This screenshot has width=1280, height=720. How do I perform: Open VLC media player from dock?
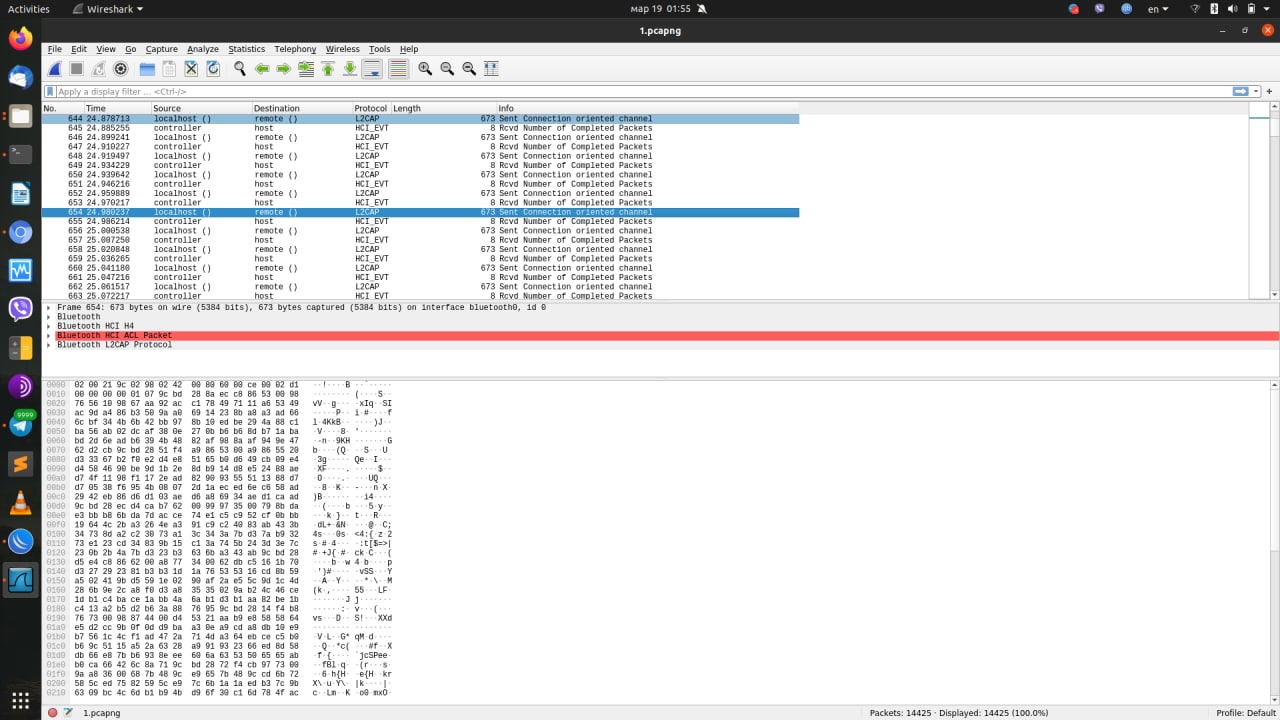click(20, 503)
